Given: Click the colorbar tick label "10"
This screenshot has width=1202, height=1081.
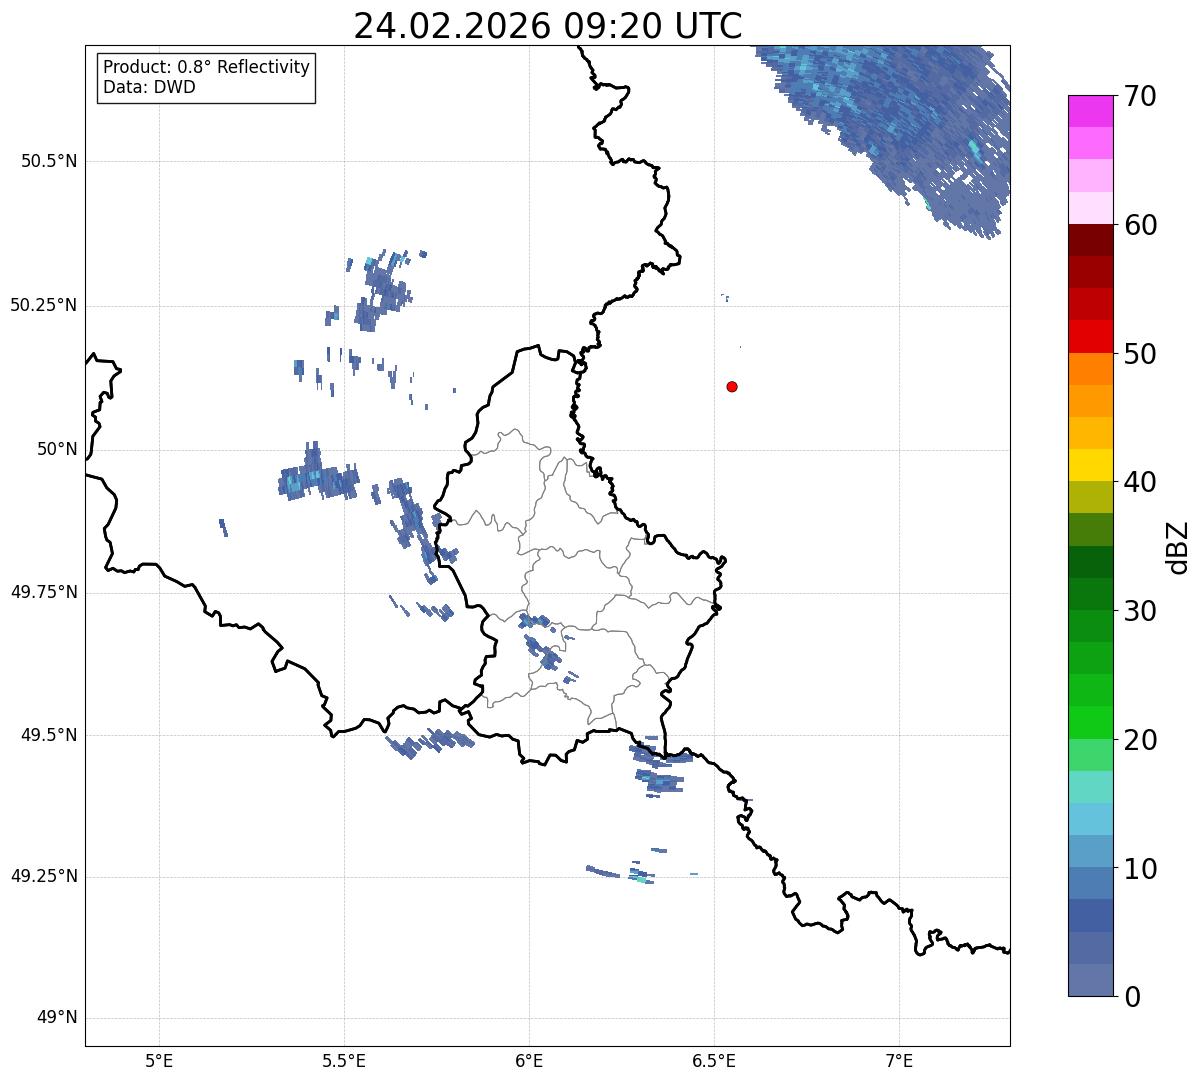Looking at the screenshot, I should (1140, 869).
